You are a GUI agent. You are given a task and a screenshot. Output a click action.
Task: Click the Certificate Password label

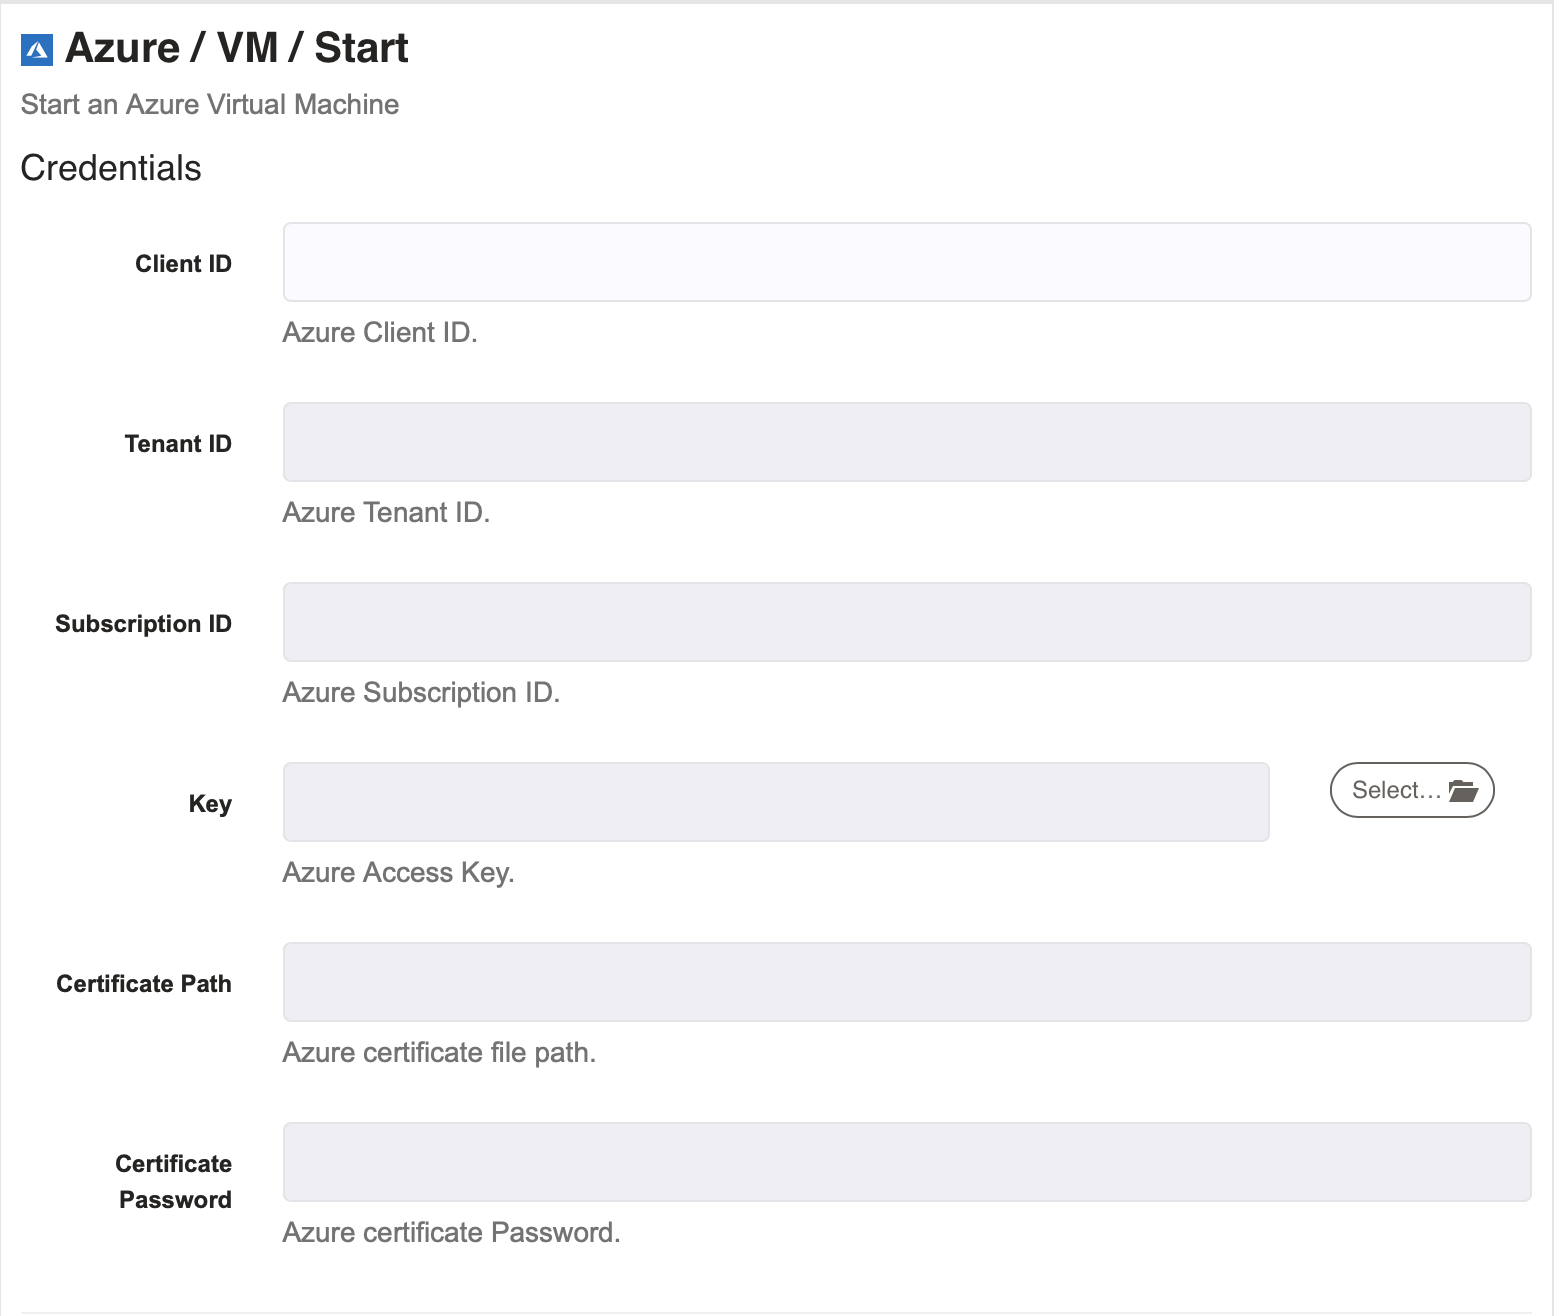[x=174, y=1182]
